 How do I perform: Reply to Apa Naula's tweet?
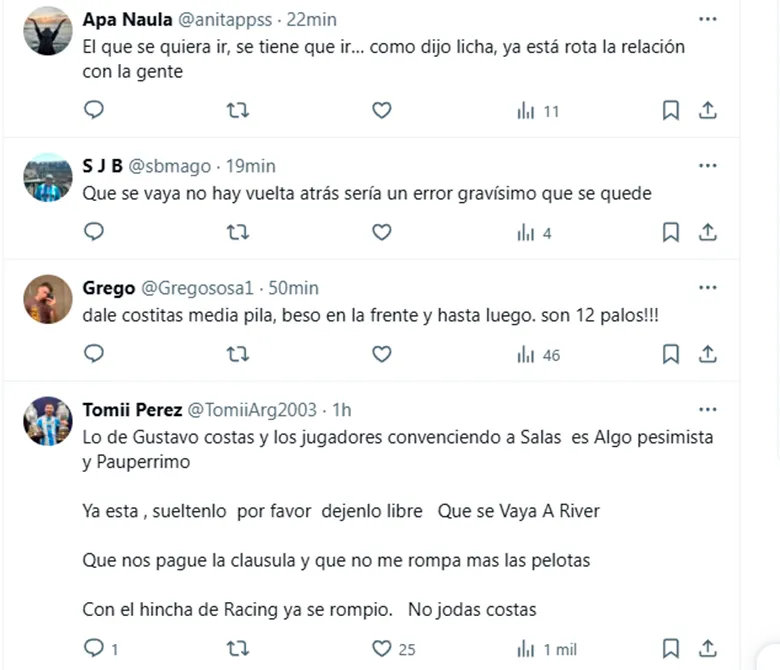(93, 111)
